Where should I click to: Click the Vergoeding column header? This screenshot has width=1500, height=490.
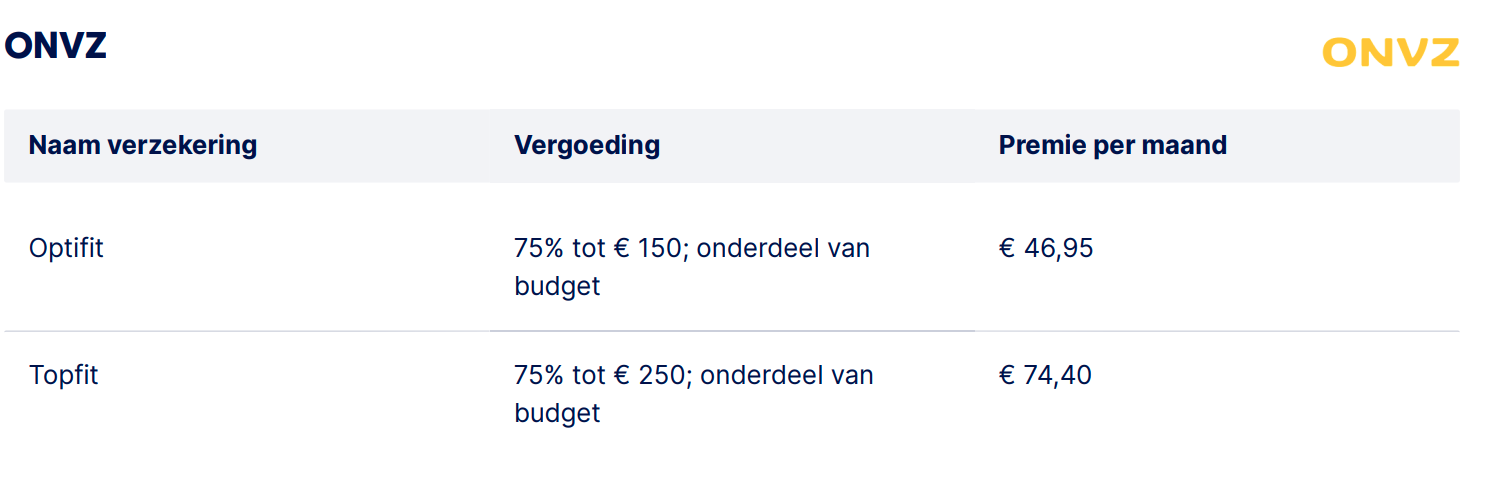[x=587, y=145]
